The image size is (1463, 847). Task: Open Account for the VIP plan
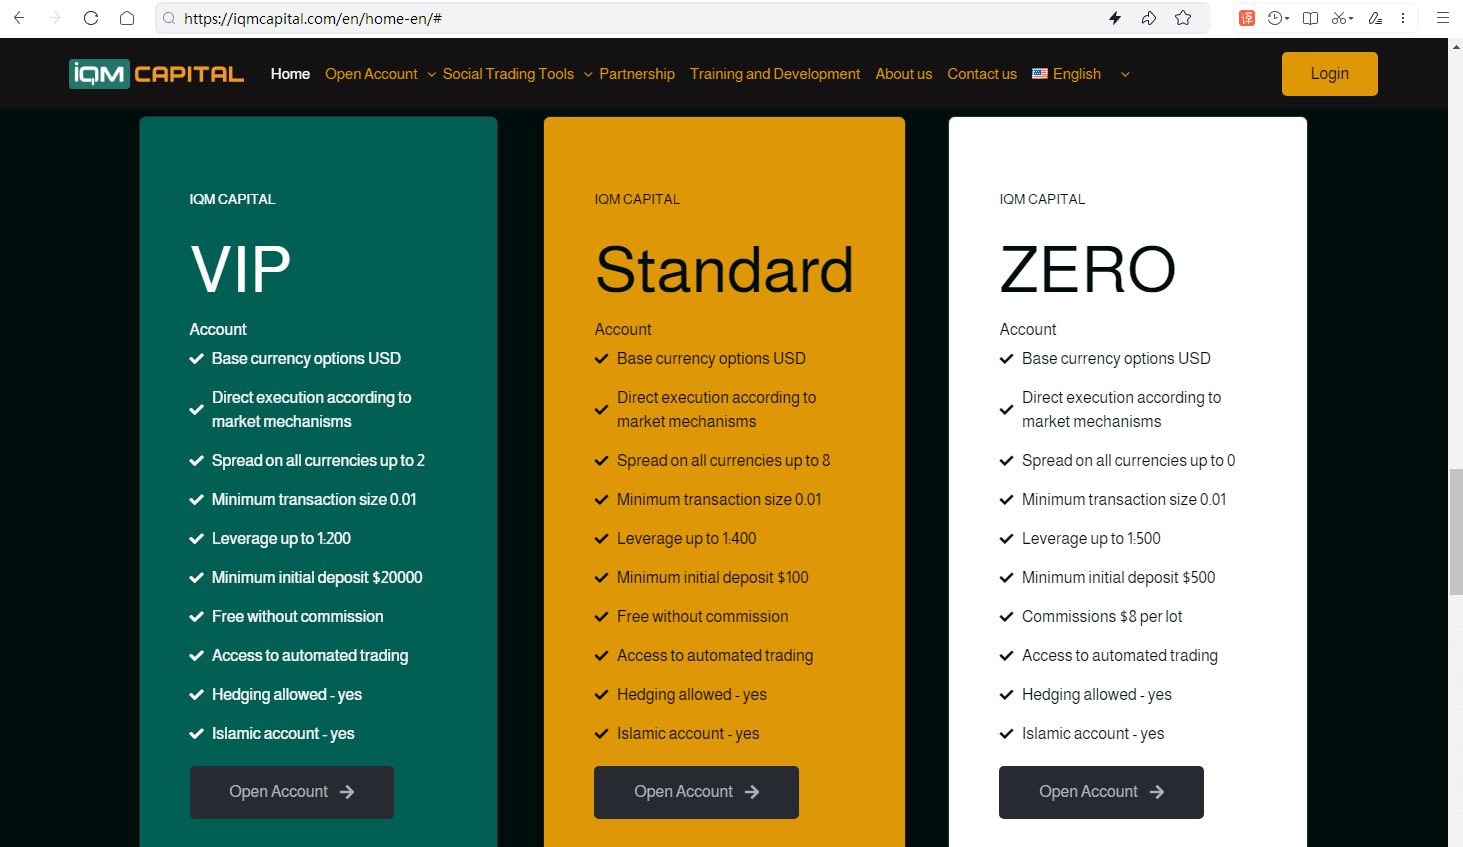pos(292,792)
